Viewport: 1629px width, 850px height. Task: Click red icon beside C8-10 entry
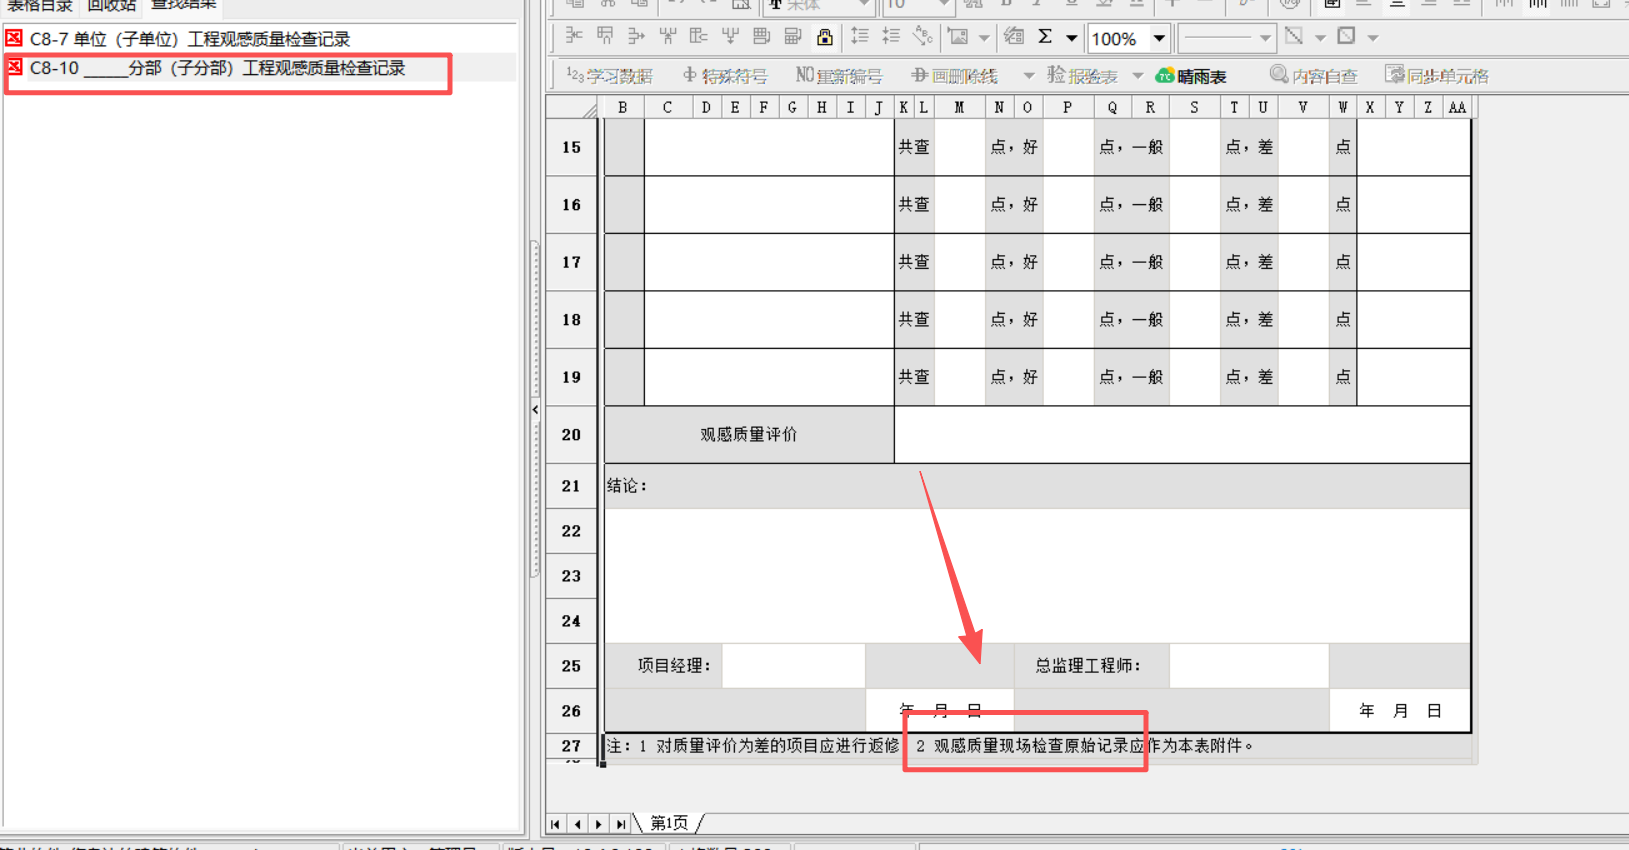pyautogui.click(x=14, y=67)
